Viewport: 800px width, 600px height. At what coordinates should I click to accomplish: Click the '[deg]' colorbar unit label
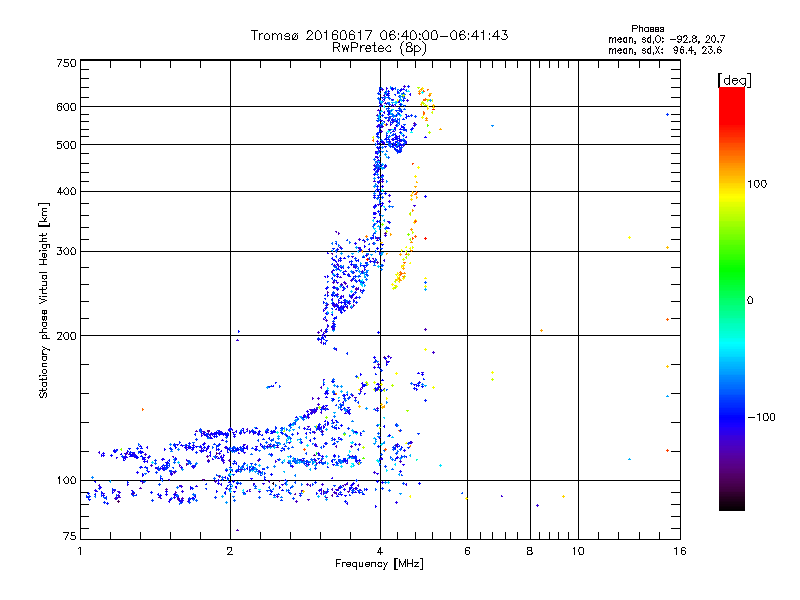[734, 80]
